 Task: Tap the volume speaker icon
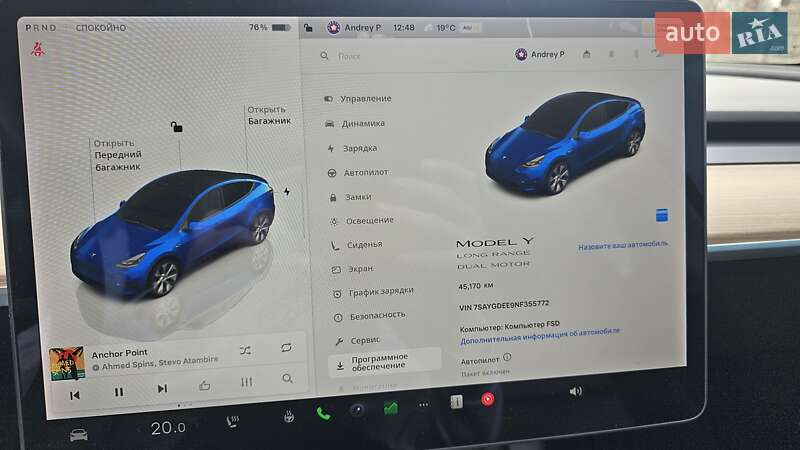coord(575,391)
